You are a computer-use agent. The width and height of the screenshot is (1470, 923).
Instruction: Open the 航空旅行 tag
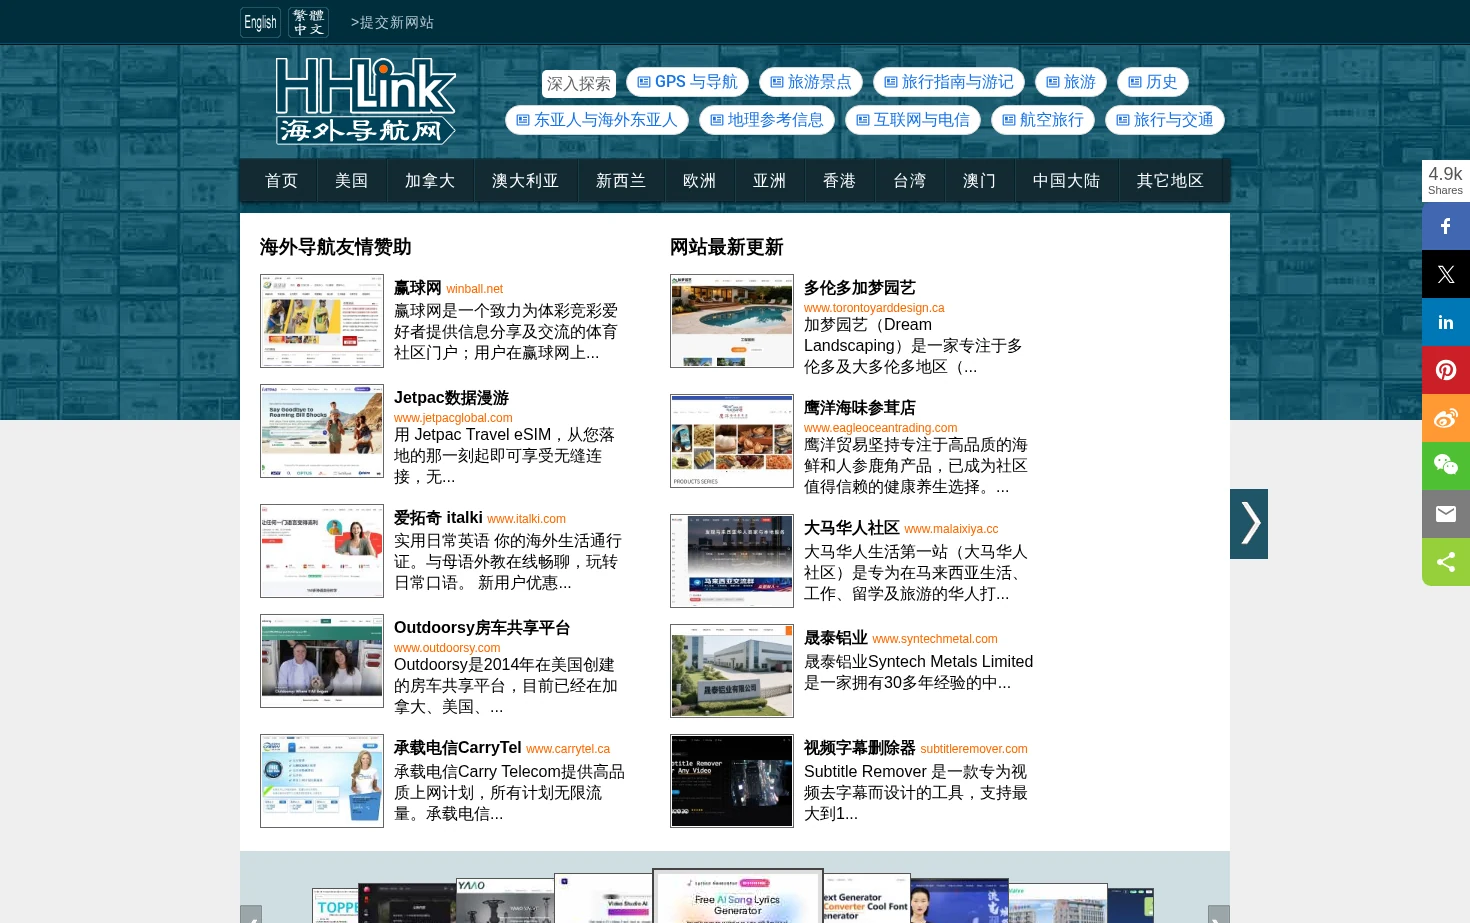(x=1043, y=120)
